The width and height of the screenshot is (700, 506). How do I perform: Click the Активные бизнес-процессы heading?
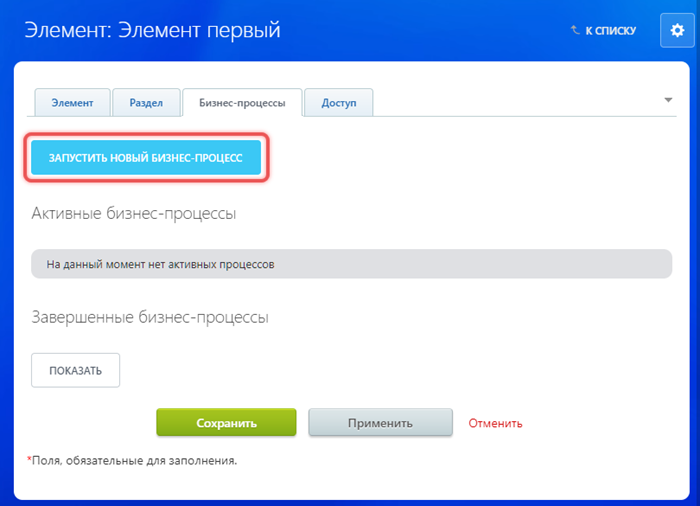pos(134,214)
